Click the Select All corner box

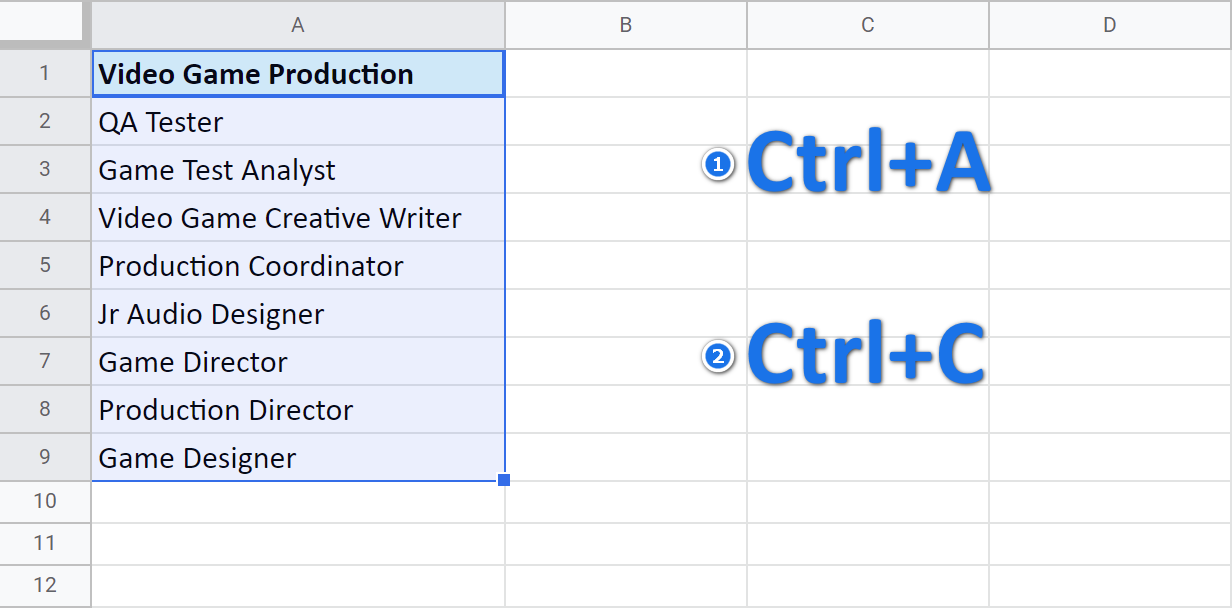44,25
